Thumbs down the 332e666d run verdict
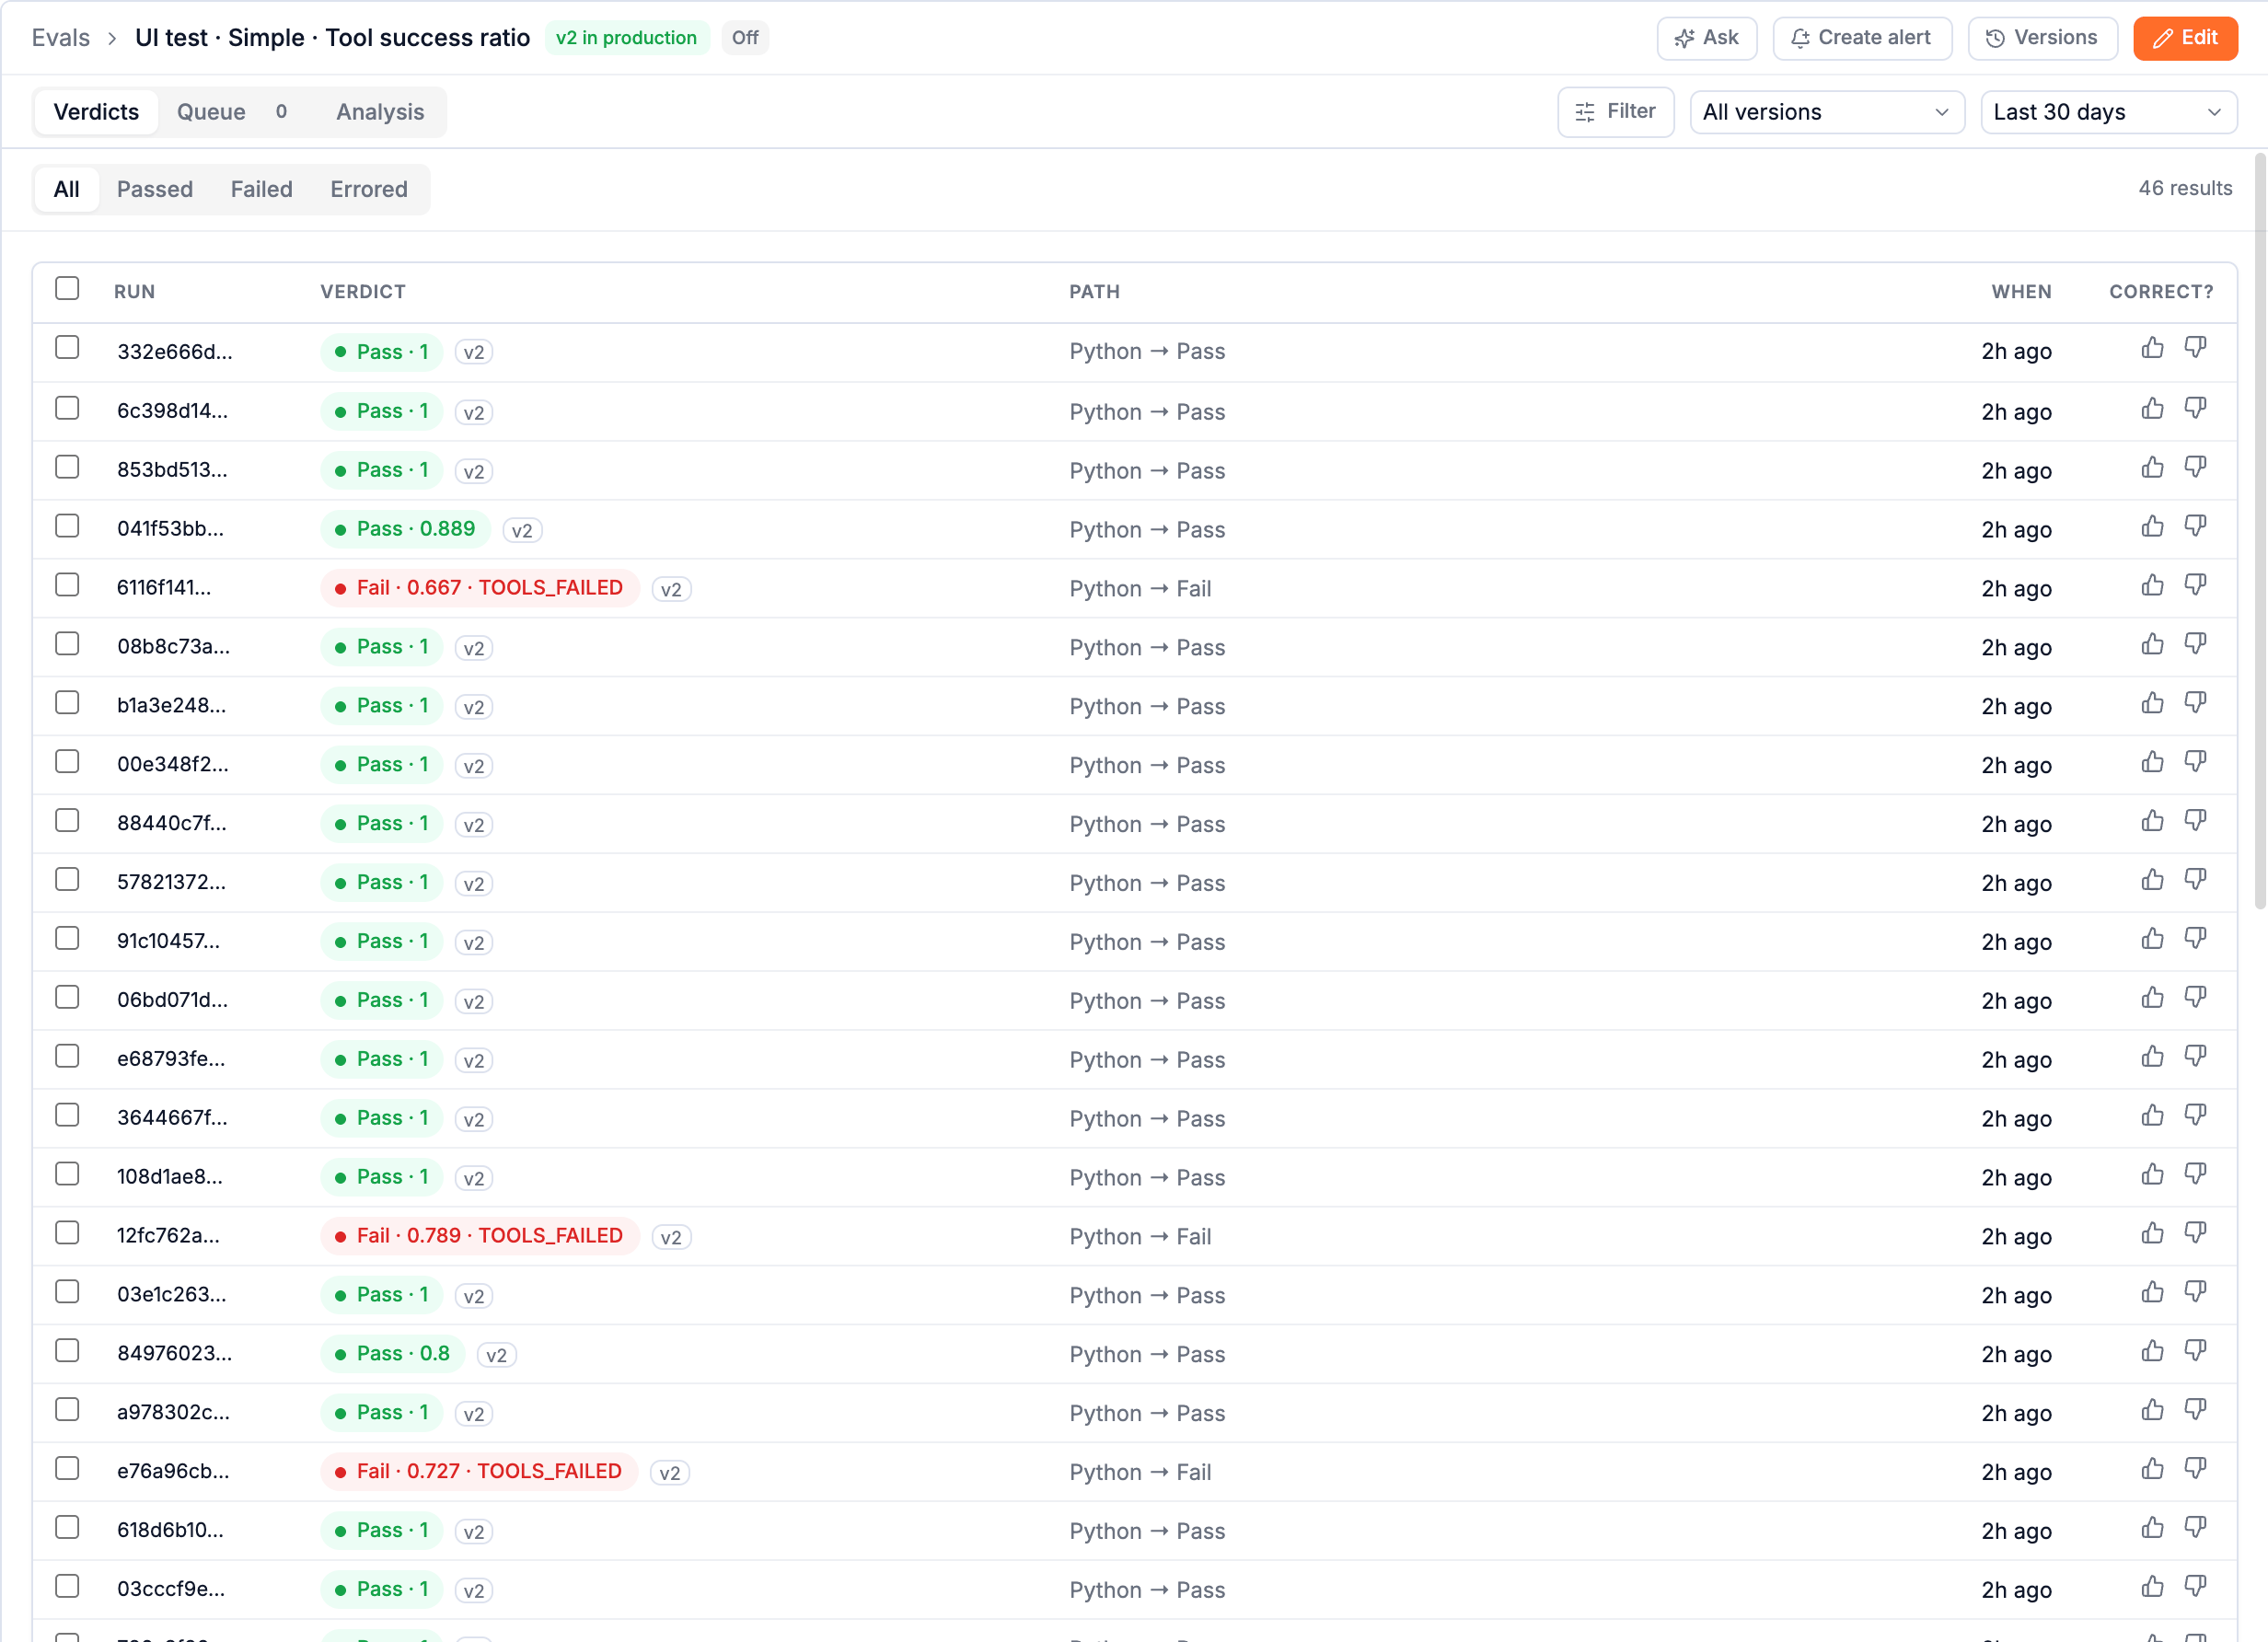The height and width of the screenshot is (1642, 2268). (x=2195, y=348)
